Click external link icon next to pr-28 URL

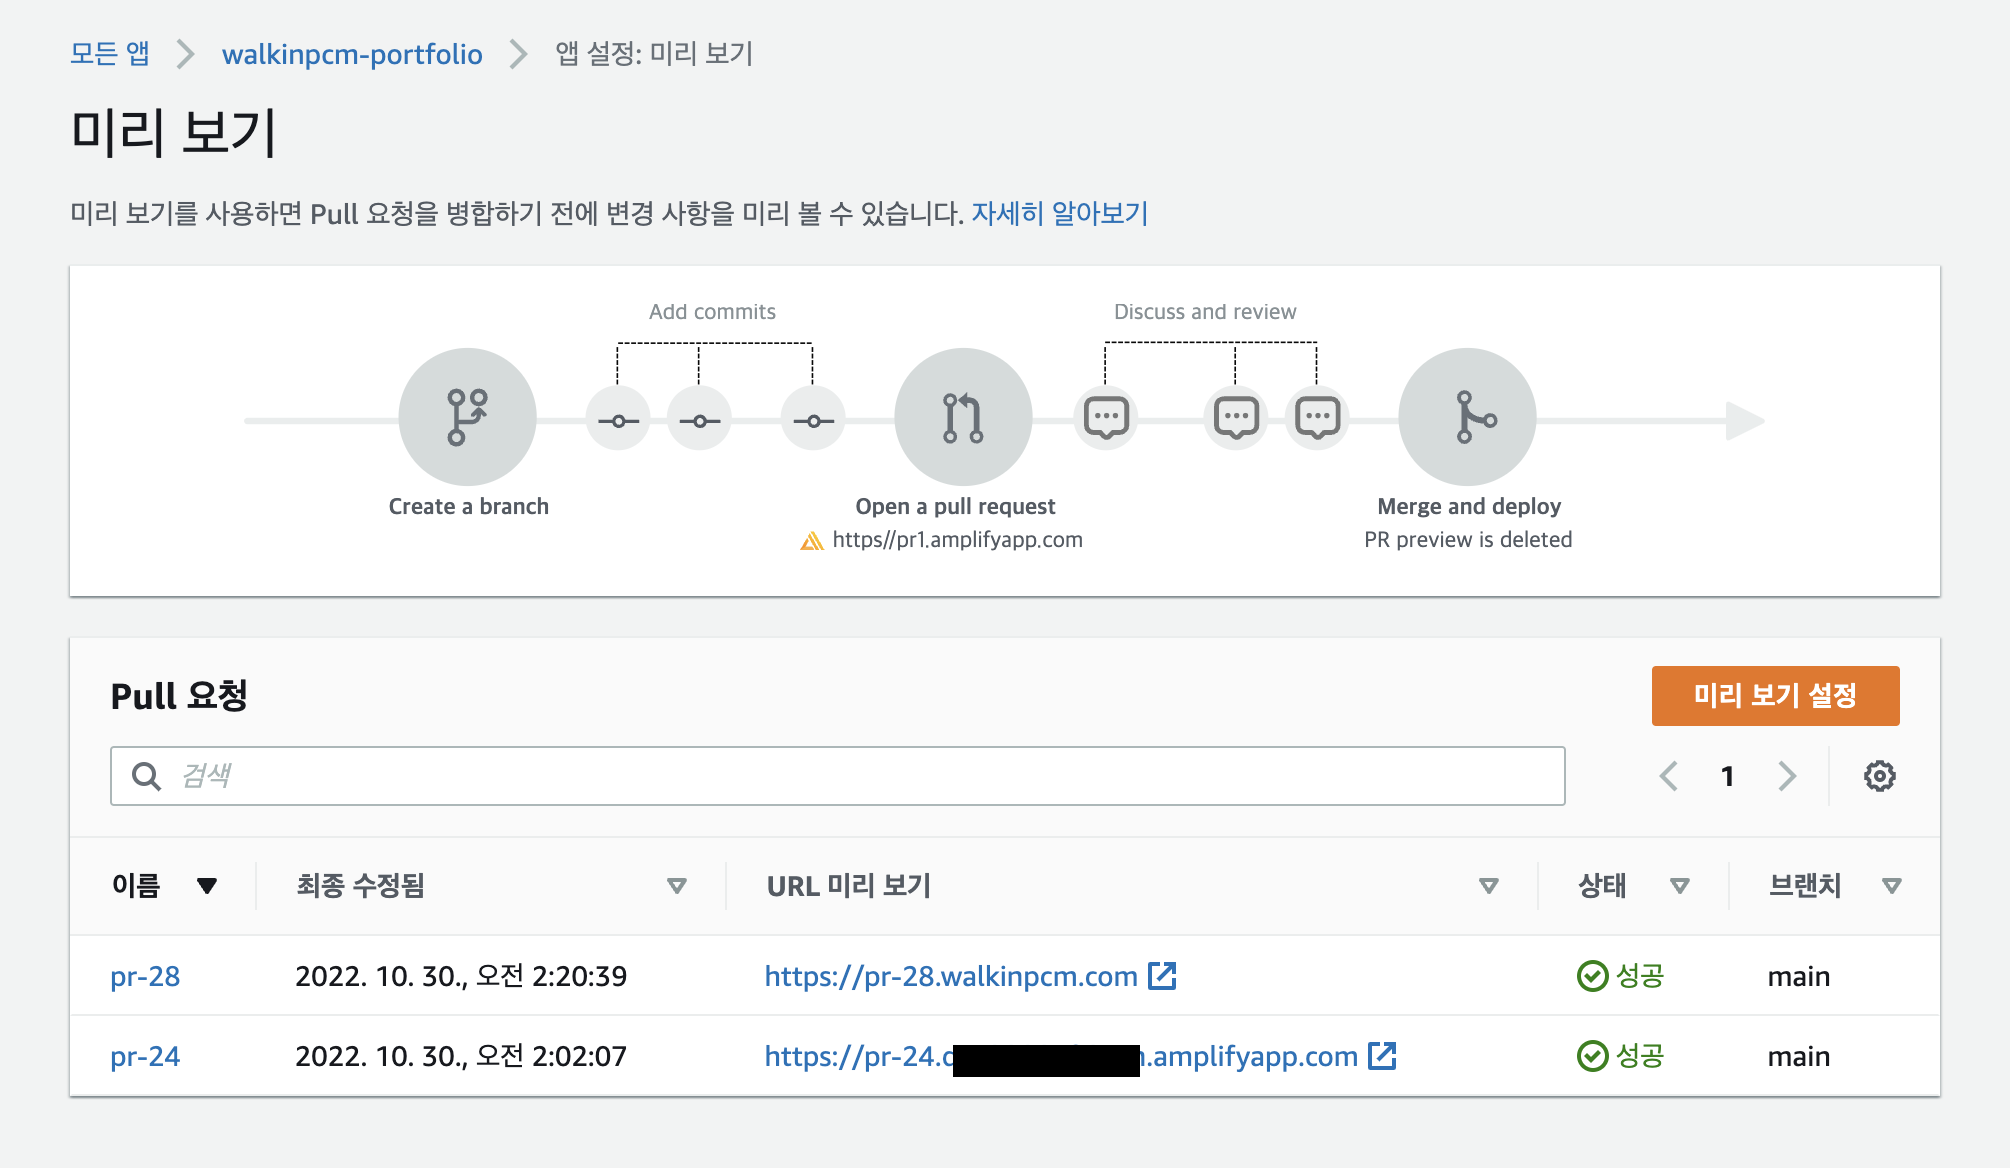[x=1162, y=975]
